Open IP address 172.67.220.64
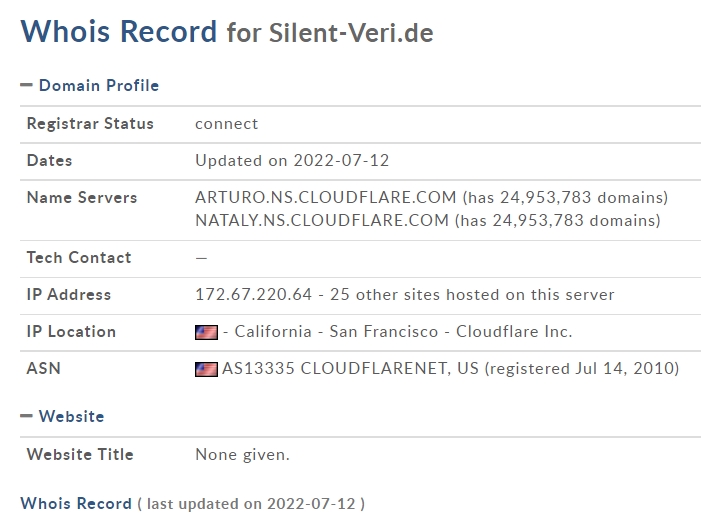The height and width of the screenshot is (521, 701). pyautogui.click(x=253, y=294)
